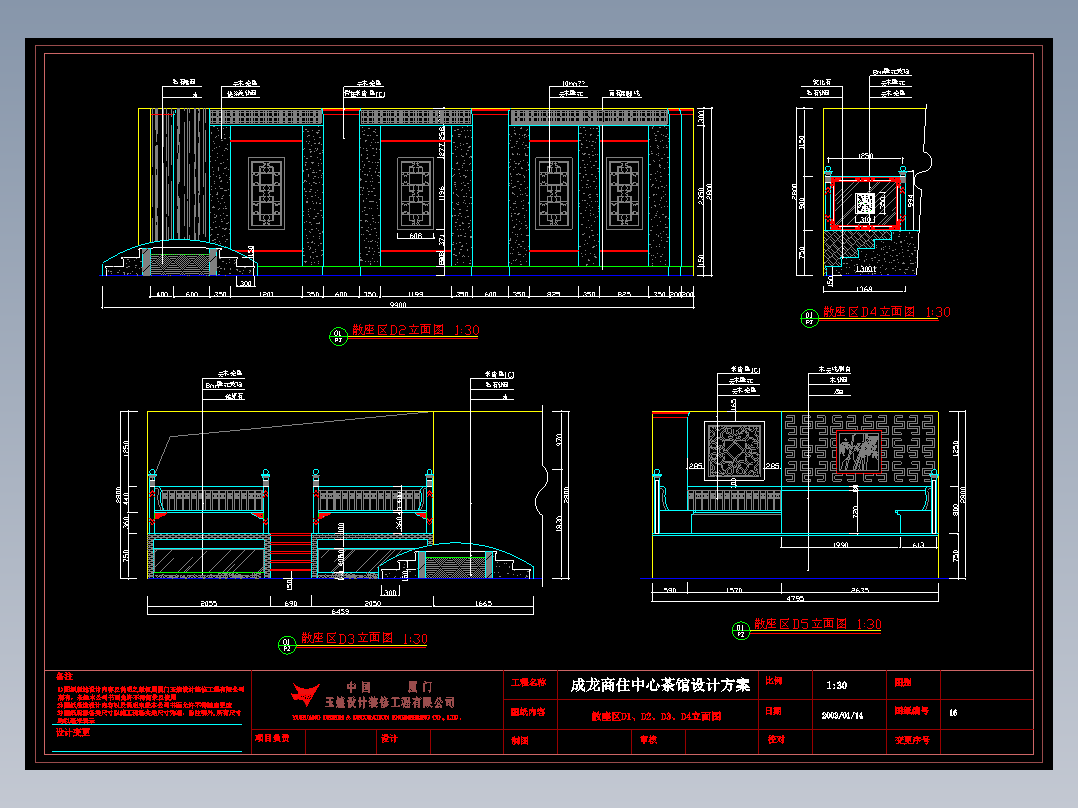Click the square carved lattice panel in D5
The width and height of the screenshot is (1078, 808).
pos(734,450)
